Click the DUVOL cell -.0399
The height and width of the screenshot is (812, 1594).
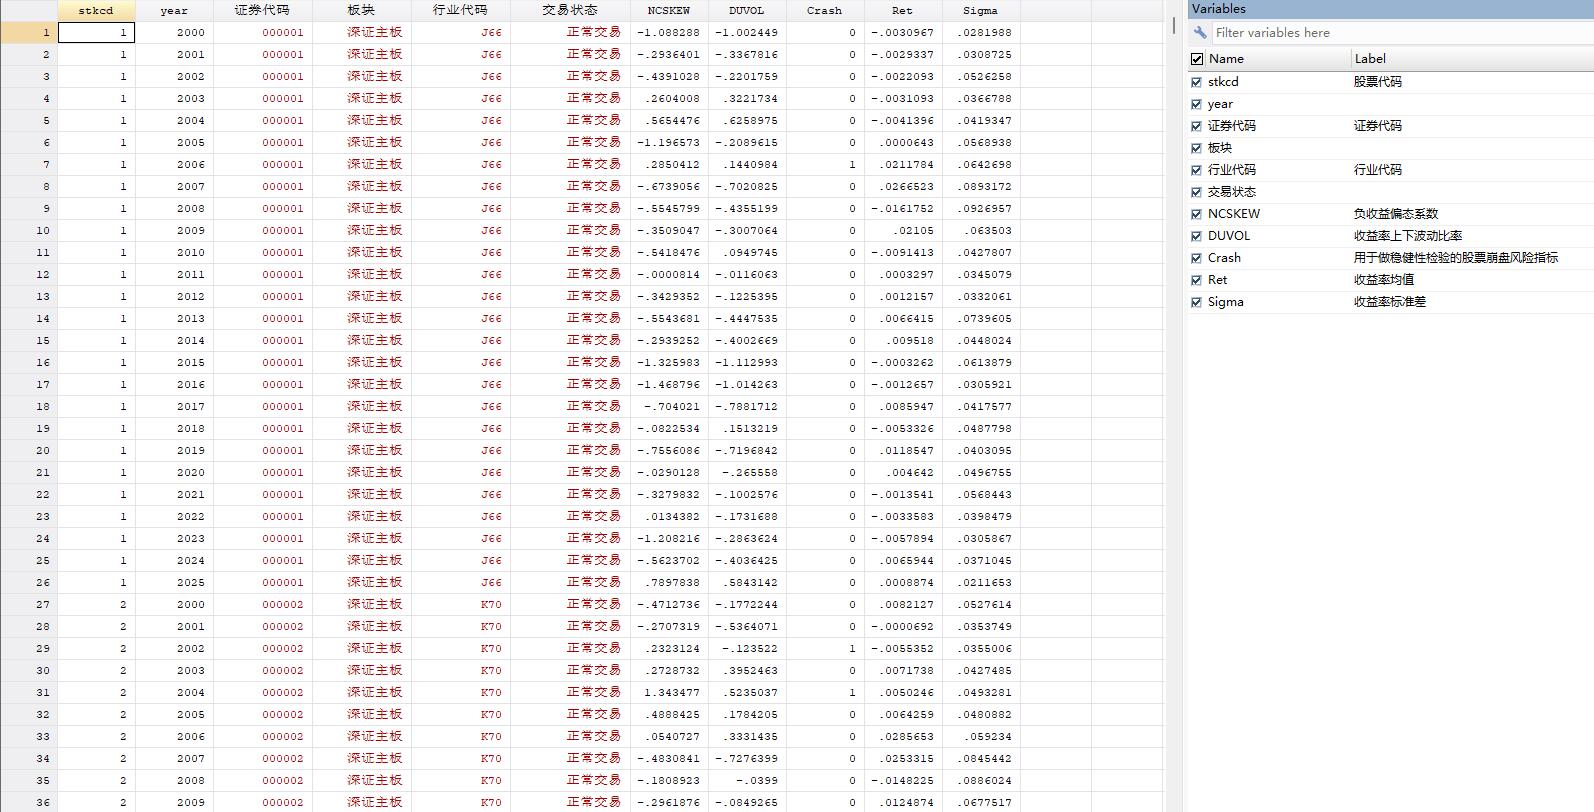pyautogui.click(x=747, y=780)
